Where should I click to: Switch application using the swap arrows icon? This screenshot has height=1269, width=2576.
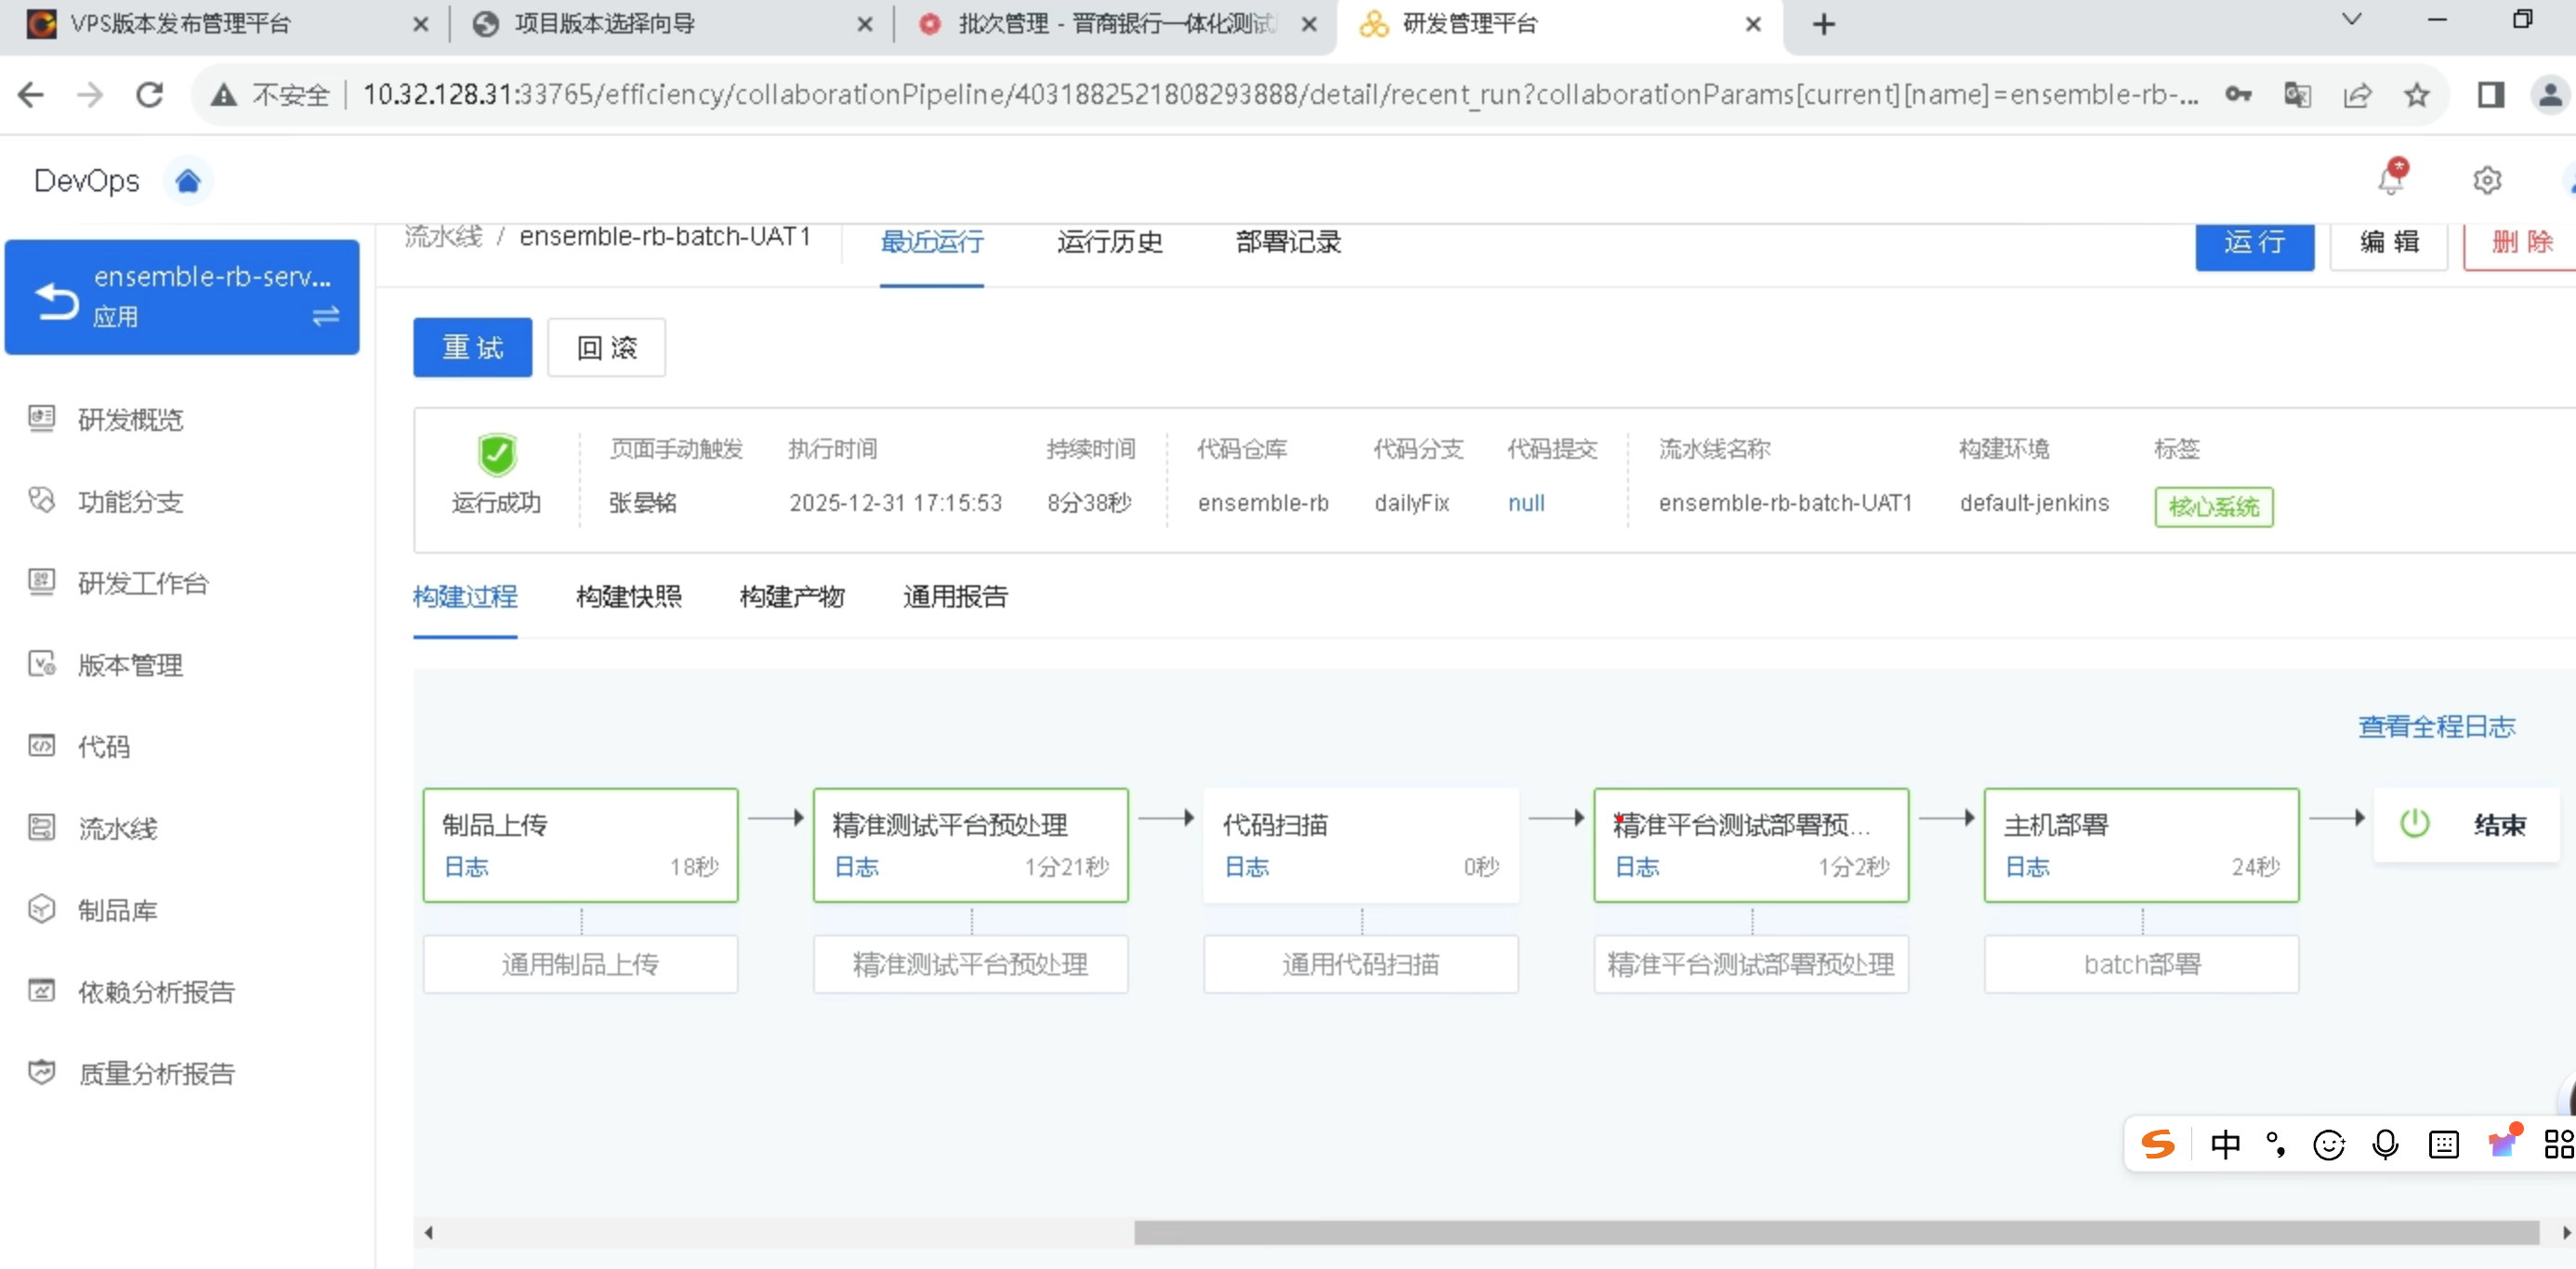point(325,317)
